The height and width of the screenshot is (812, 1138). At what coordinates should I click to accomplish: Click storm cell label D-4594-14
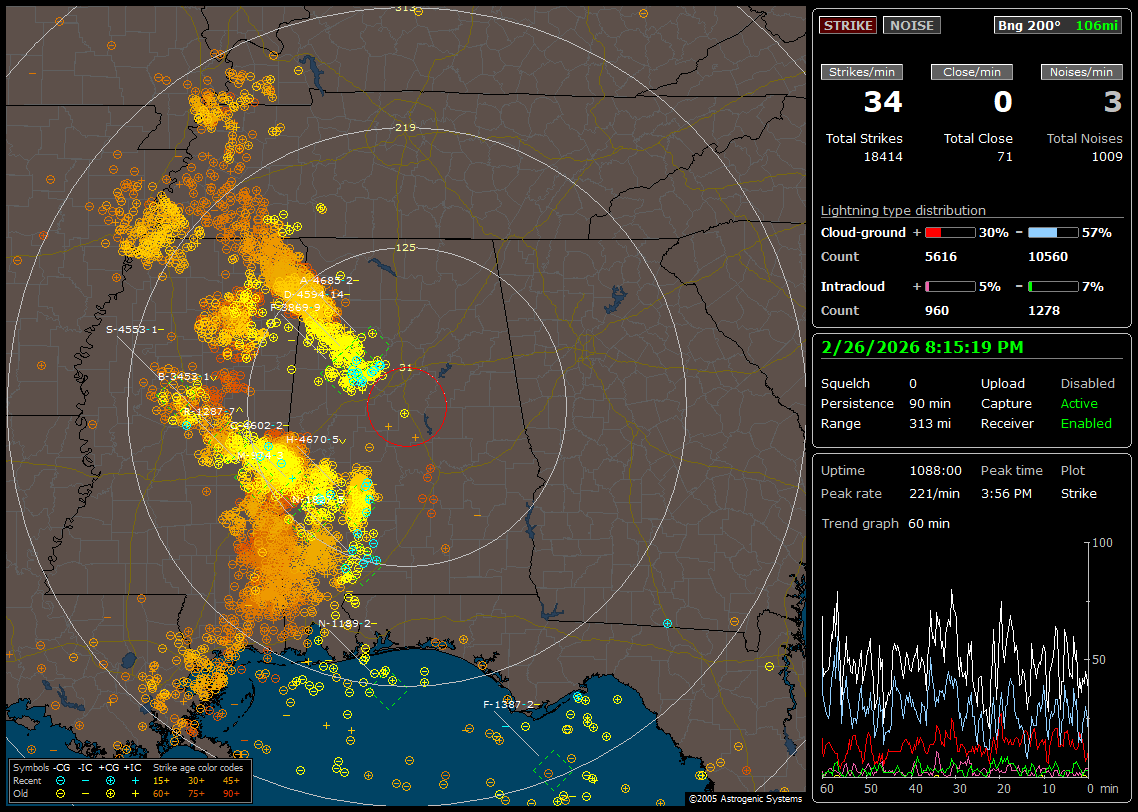[x=315, y=294]
